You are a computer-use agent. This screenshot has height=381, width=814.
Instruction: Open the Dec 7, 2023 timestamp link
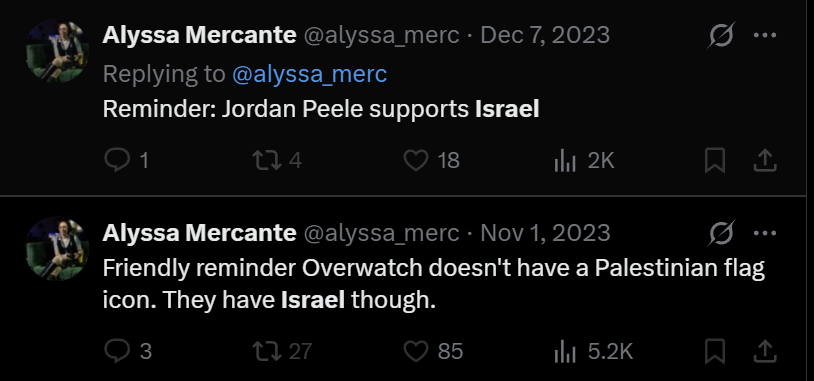pyautogui.click(x=545, y=35)
